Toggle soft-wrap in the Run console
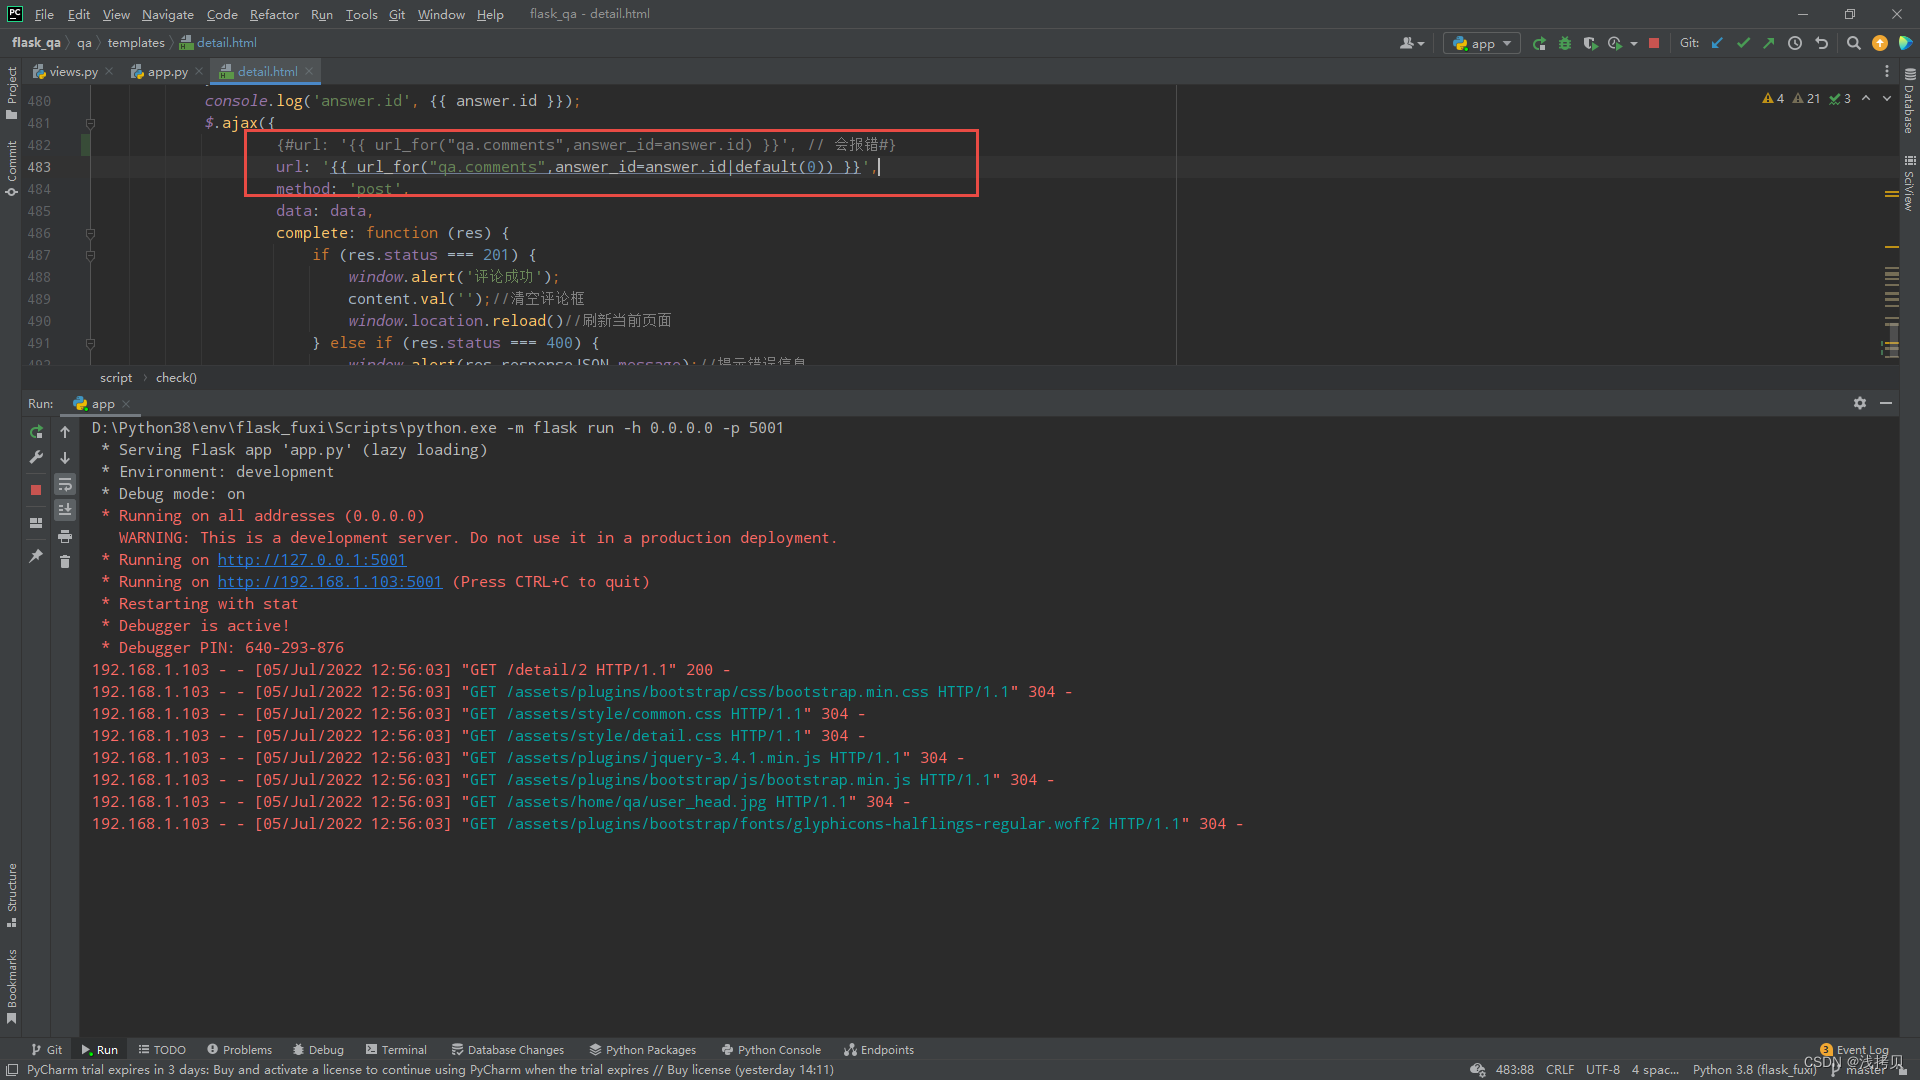Image resolution: width=1920 pixels, height=1080 pixels. coord(65,485)
